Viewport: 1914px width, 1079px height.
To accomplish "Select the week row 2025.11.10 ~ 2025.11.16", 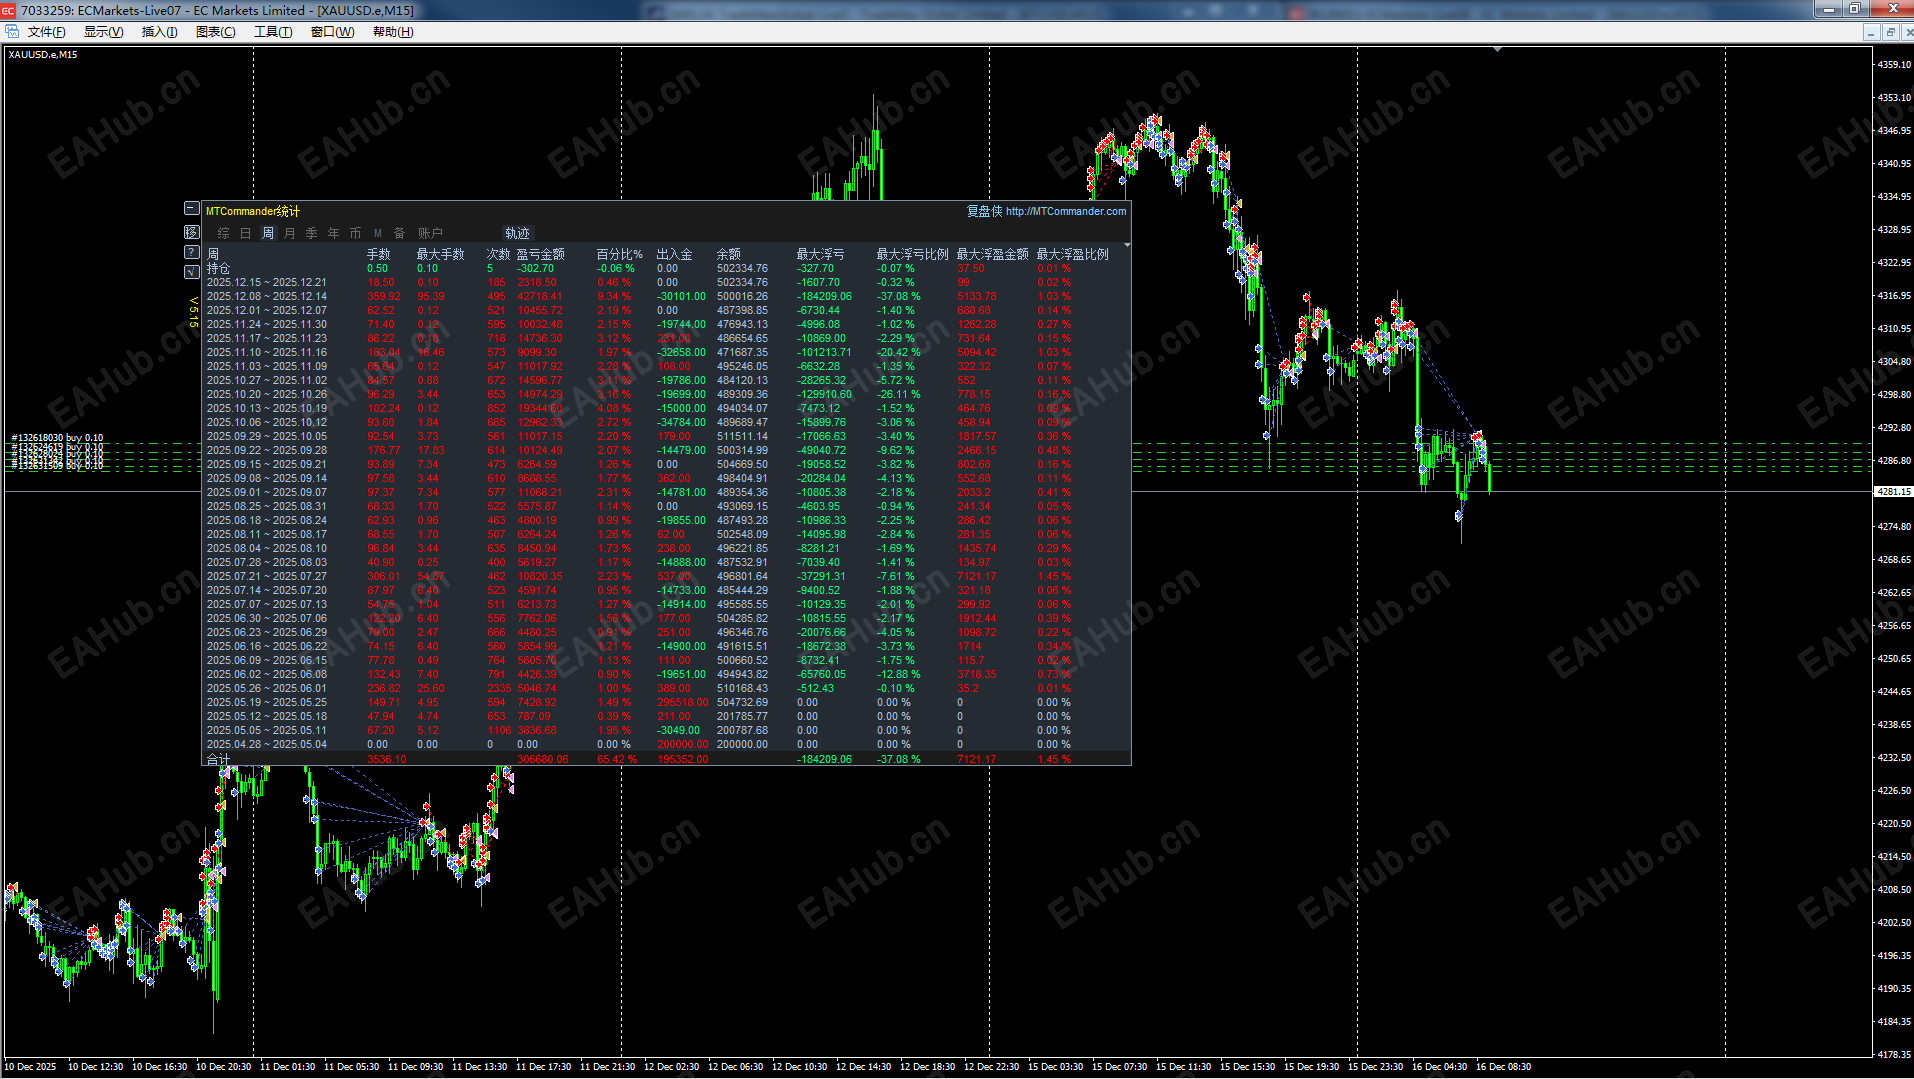I will coord(666,352).
